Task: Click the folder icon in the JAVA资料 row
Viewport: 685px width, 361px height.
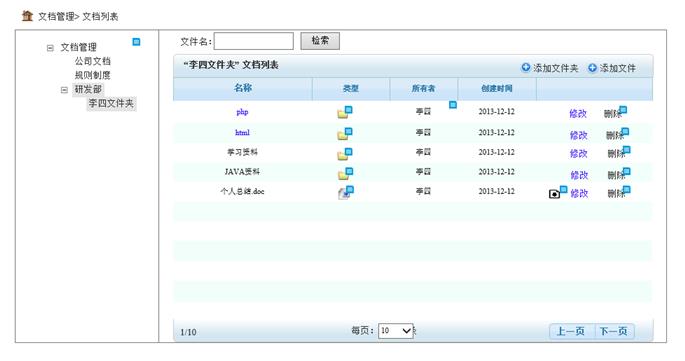Action: click(x=343, y=175)
